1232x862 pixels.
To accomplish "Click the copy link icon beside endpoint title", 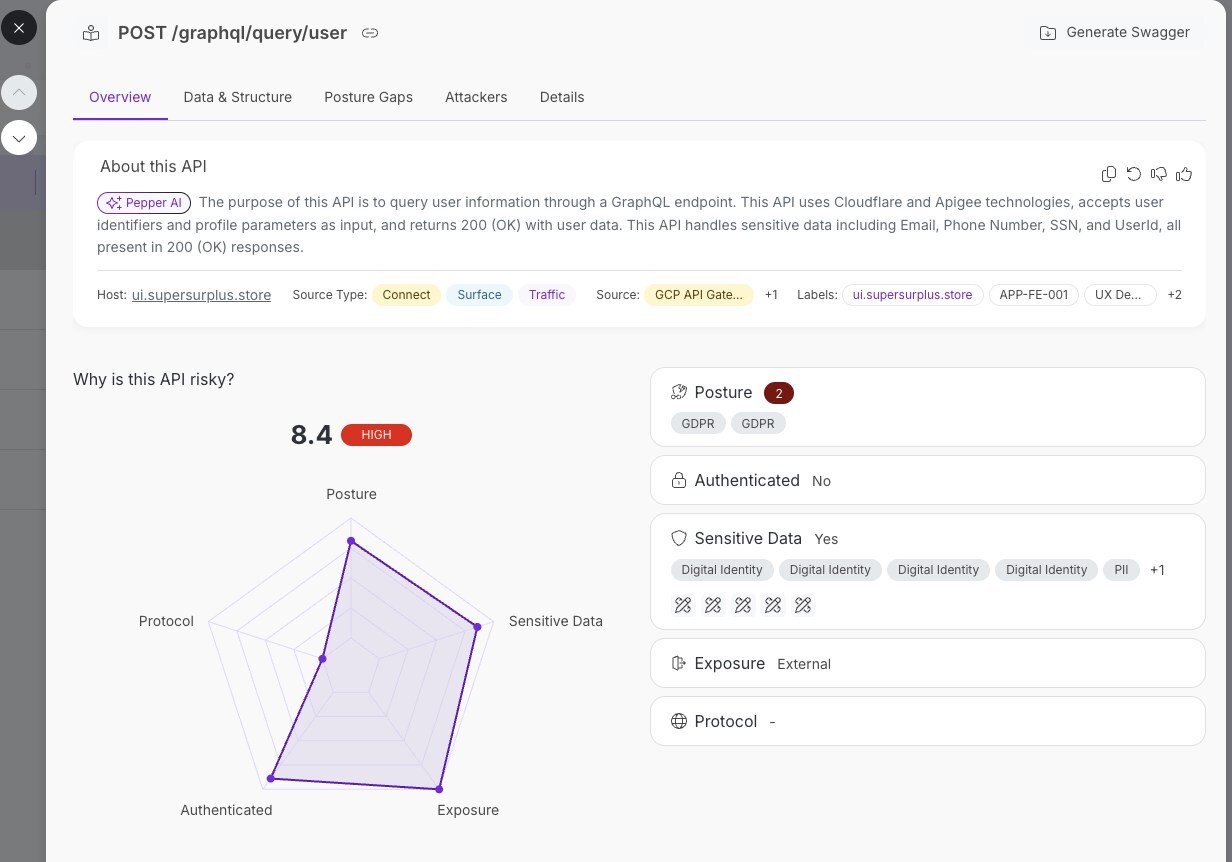I will (x=370, y=33).
